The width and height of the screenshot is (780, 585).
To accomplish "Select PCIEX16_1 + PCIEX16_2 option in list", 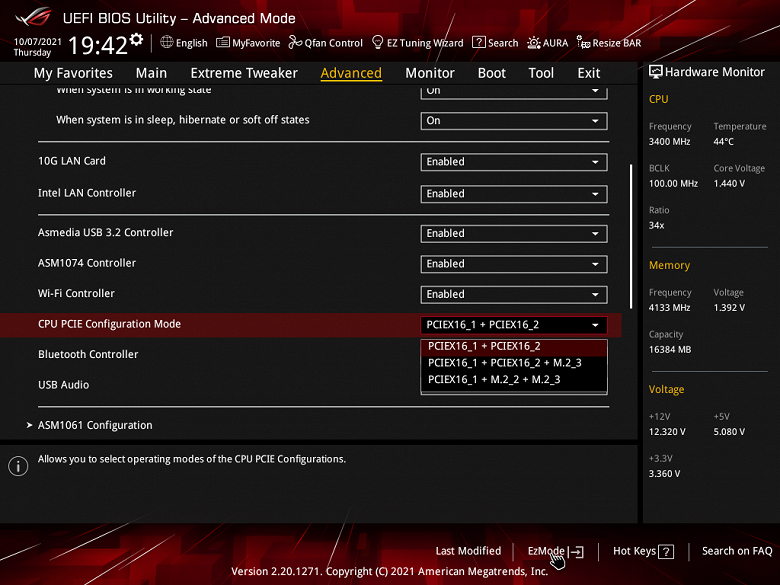I will [x=514, y=347].
